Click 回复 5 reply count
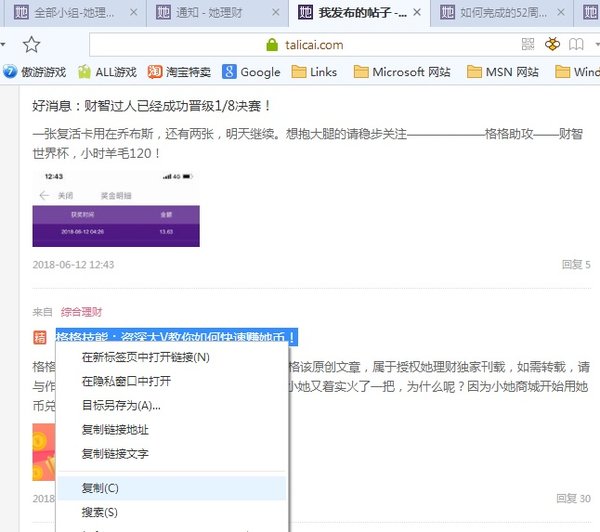 pos(576,264)
